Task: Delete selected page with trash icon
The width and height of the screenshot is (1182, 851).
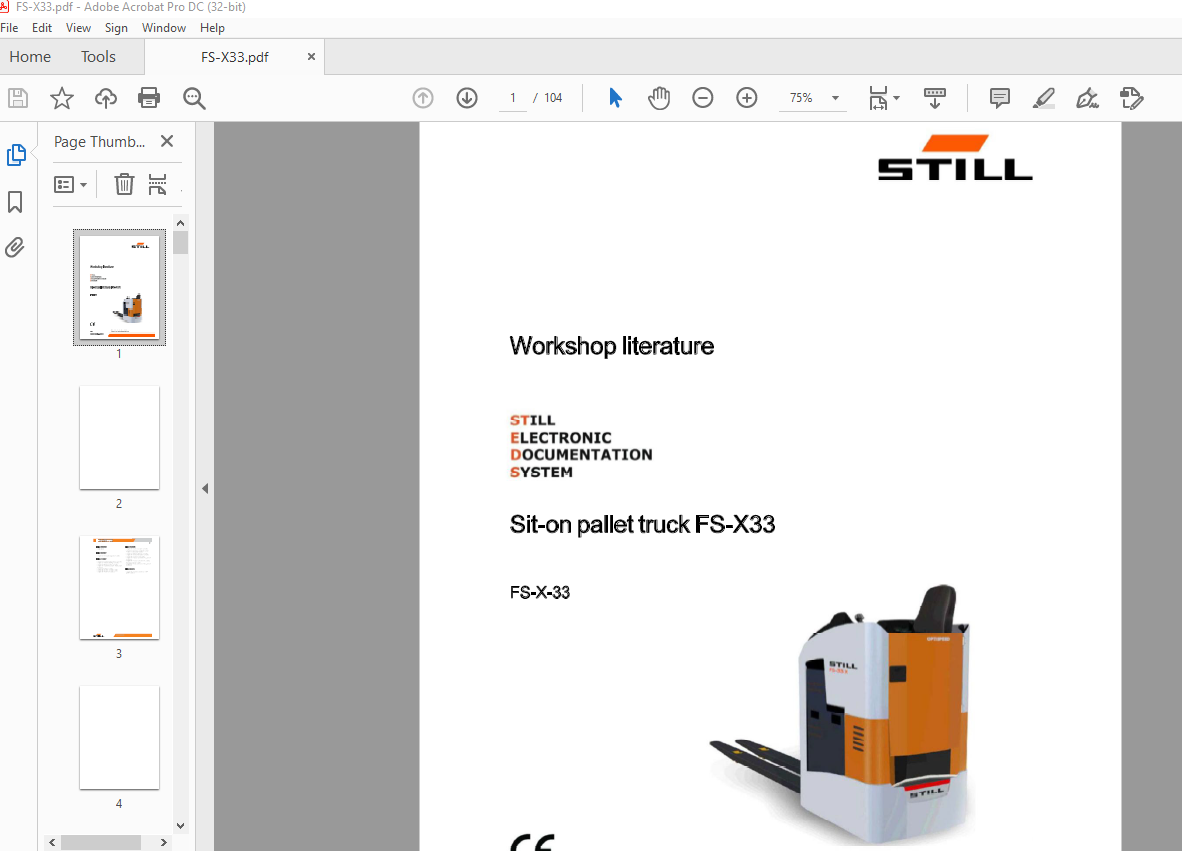Action: (x=124, y=184)
